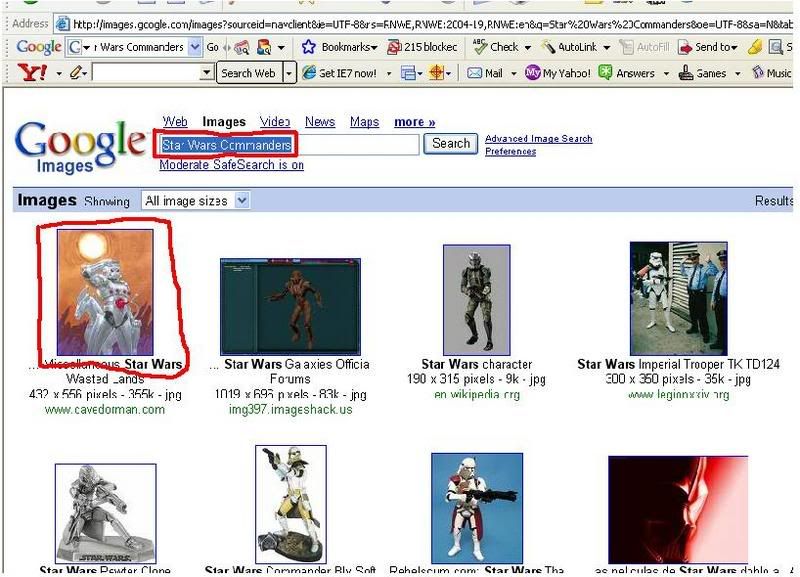Open the Galaxies Official Forums thumbnail
The image size is (800, 577).
(x=290, y=307)
